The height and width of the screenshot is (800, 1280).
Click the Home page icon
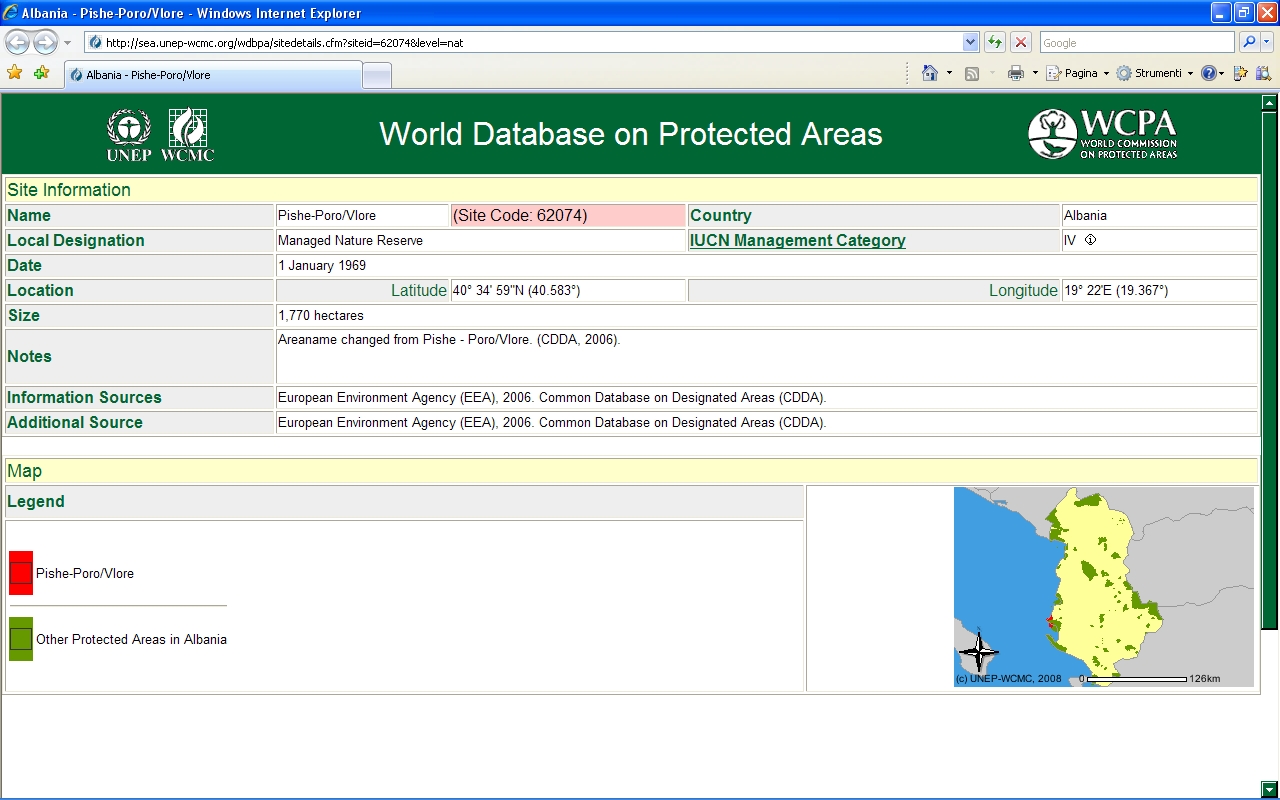[930, 73]
